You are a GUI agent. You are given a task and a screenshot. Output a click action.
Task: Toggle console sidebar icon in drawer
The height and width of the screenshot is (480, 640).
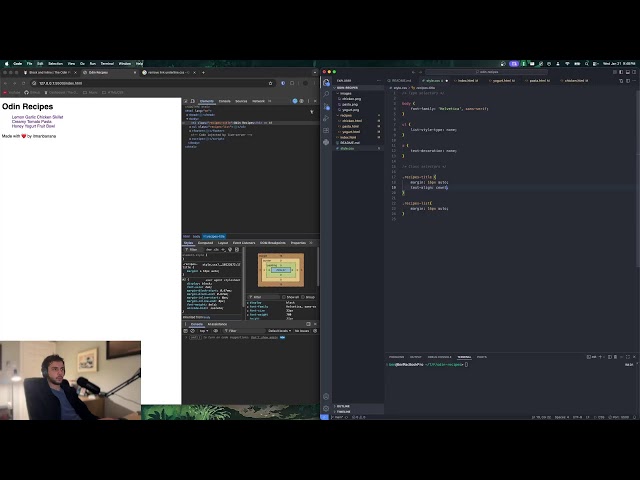coord(186,331)
